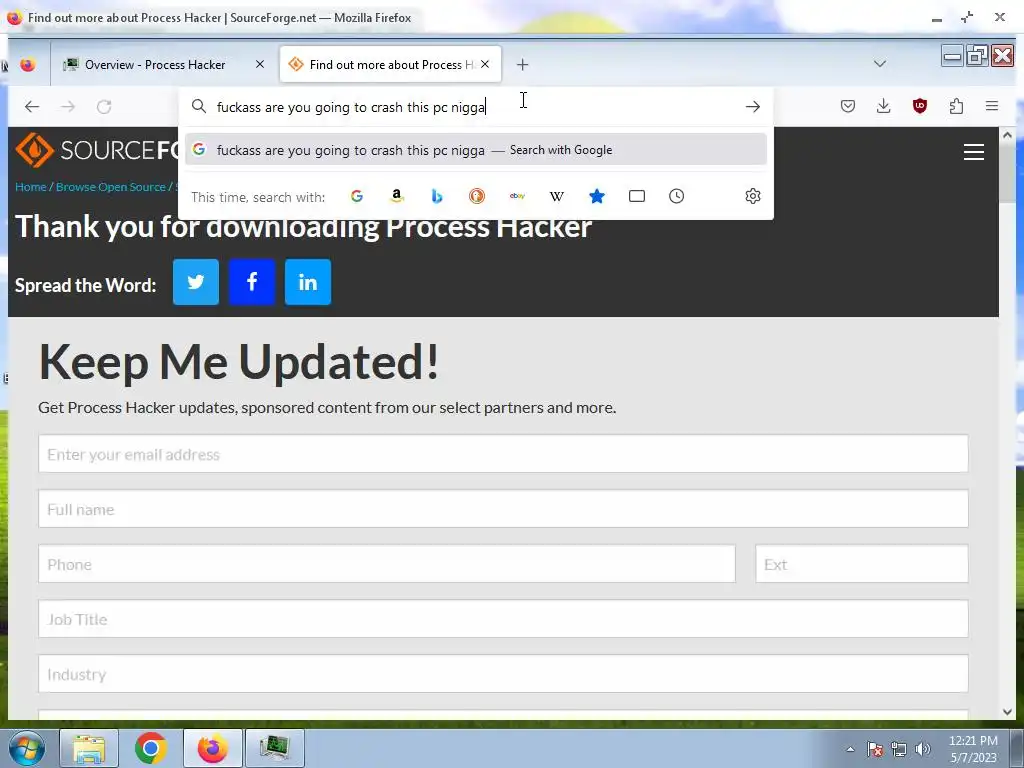
Task: Submit the address bar search with arrow
Action: pos(752,106)
